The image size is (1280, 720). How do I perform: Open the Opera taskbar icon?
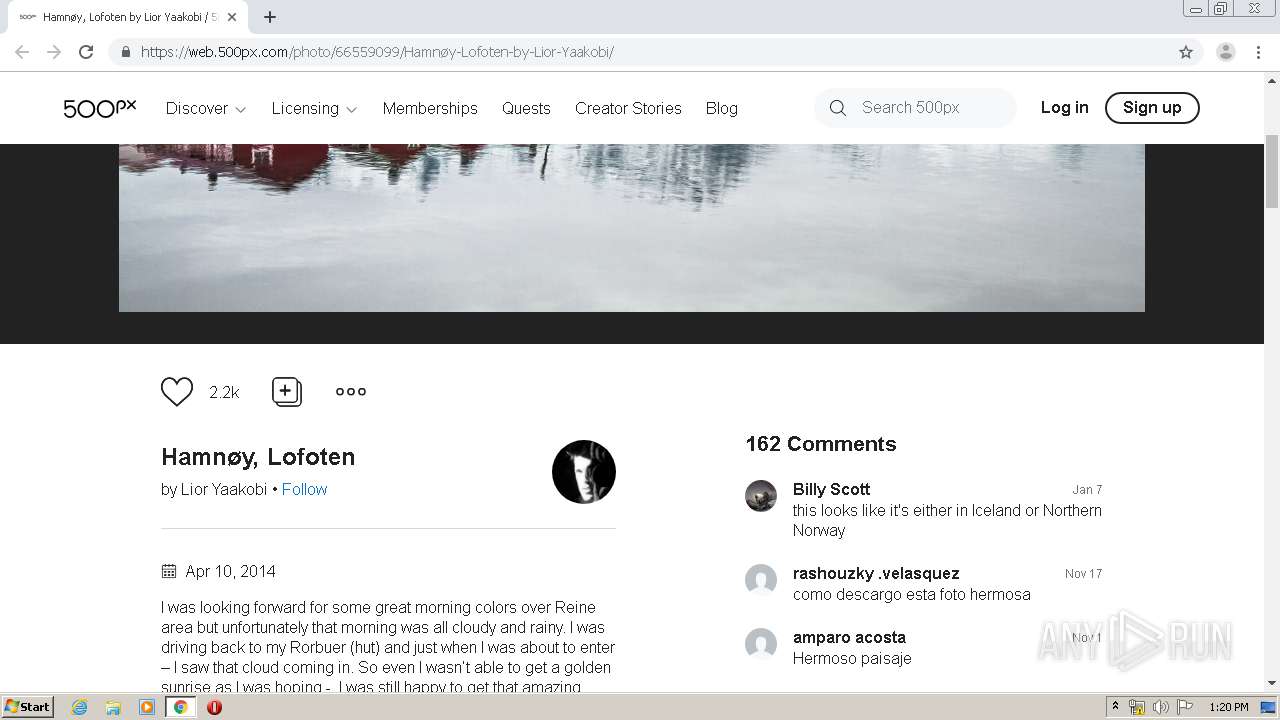click(214, 707)
